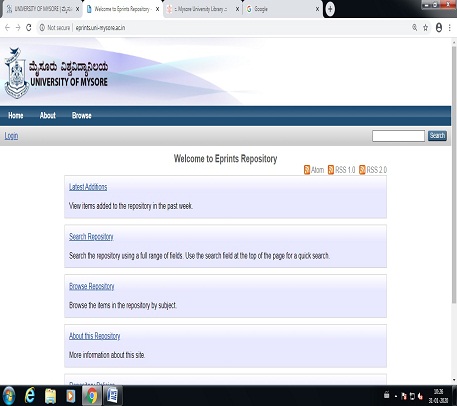Focus the repository quick search box
The height and width of the screenshot is (406, 457).
pyautogui.click(x=398, y=136)
